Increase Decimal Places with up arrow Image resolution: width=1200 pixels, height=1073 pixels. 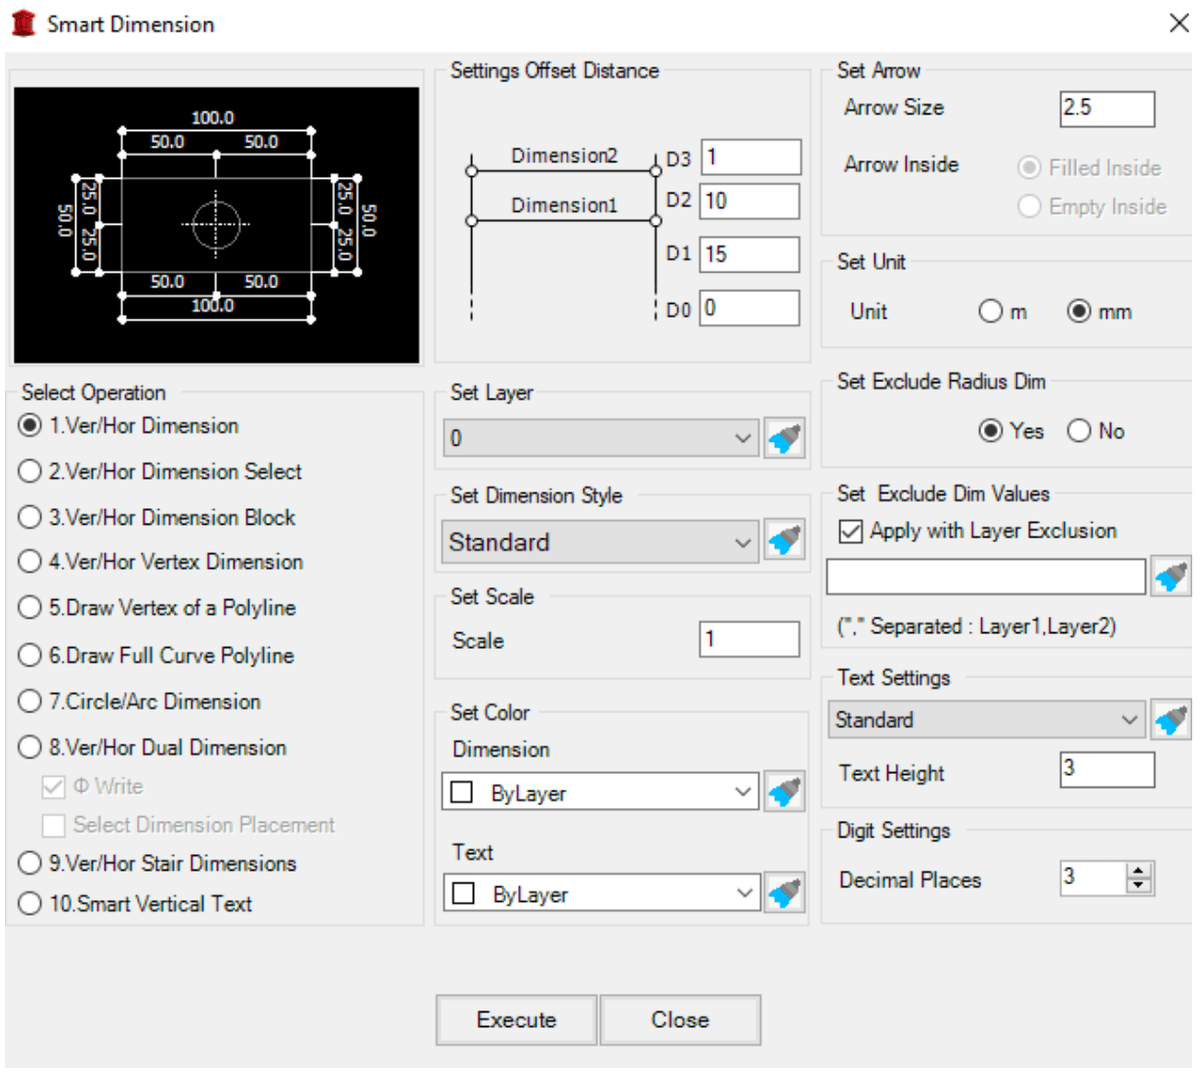(1140, 871)
